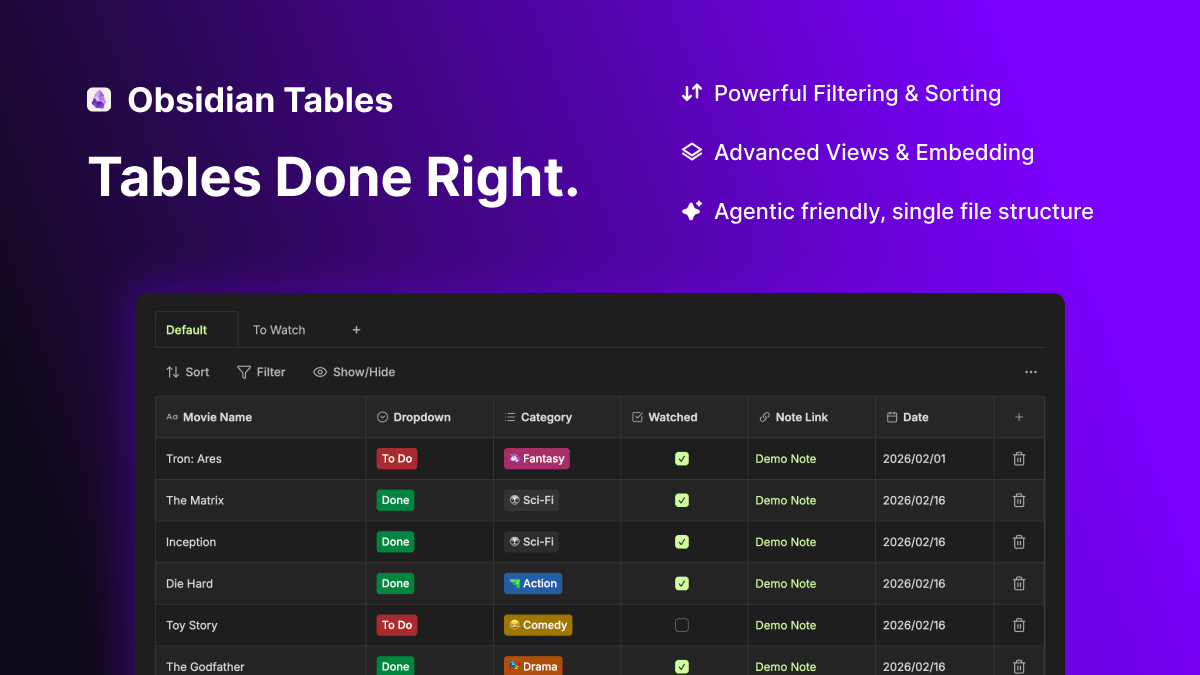Select the Toy Story movie name cell
Image resolution: width=1200 pixels, height=675 pixels.
click(x=261, y=625)
